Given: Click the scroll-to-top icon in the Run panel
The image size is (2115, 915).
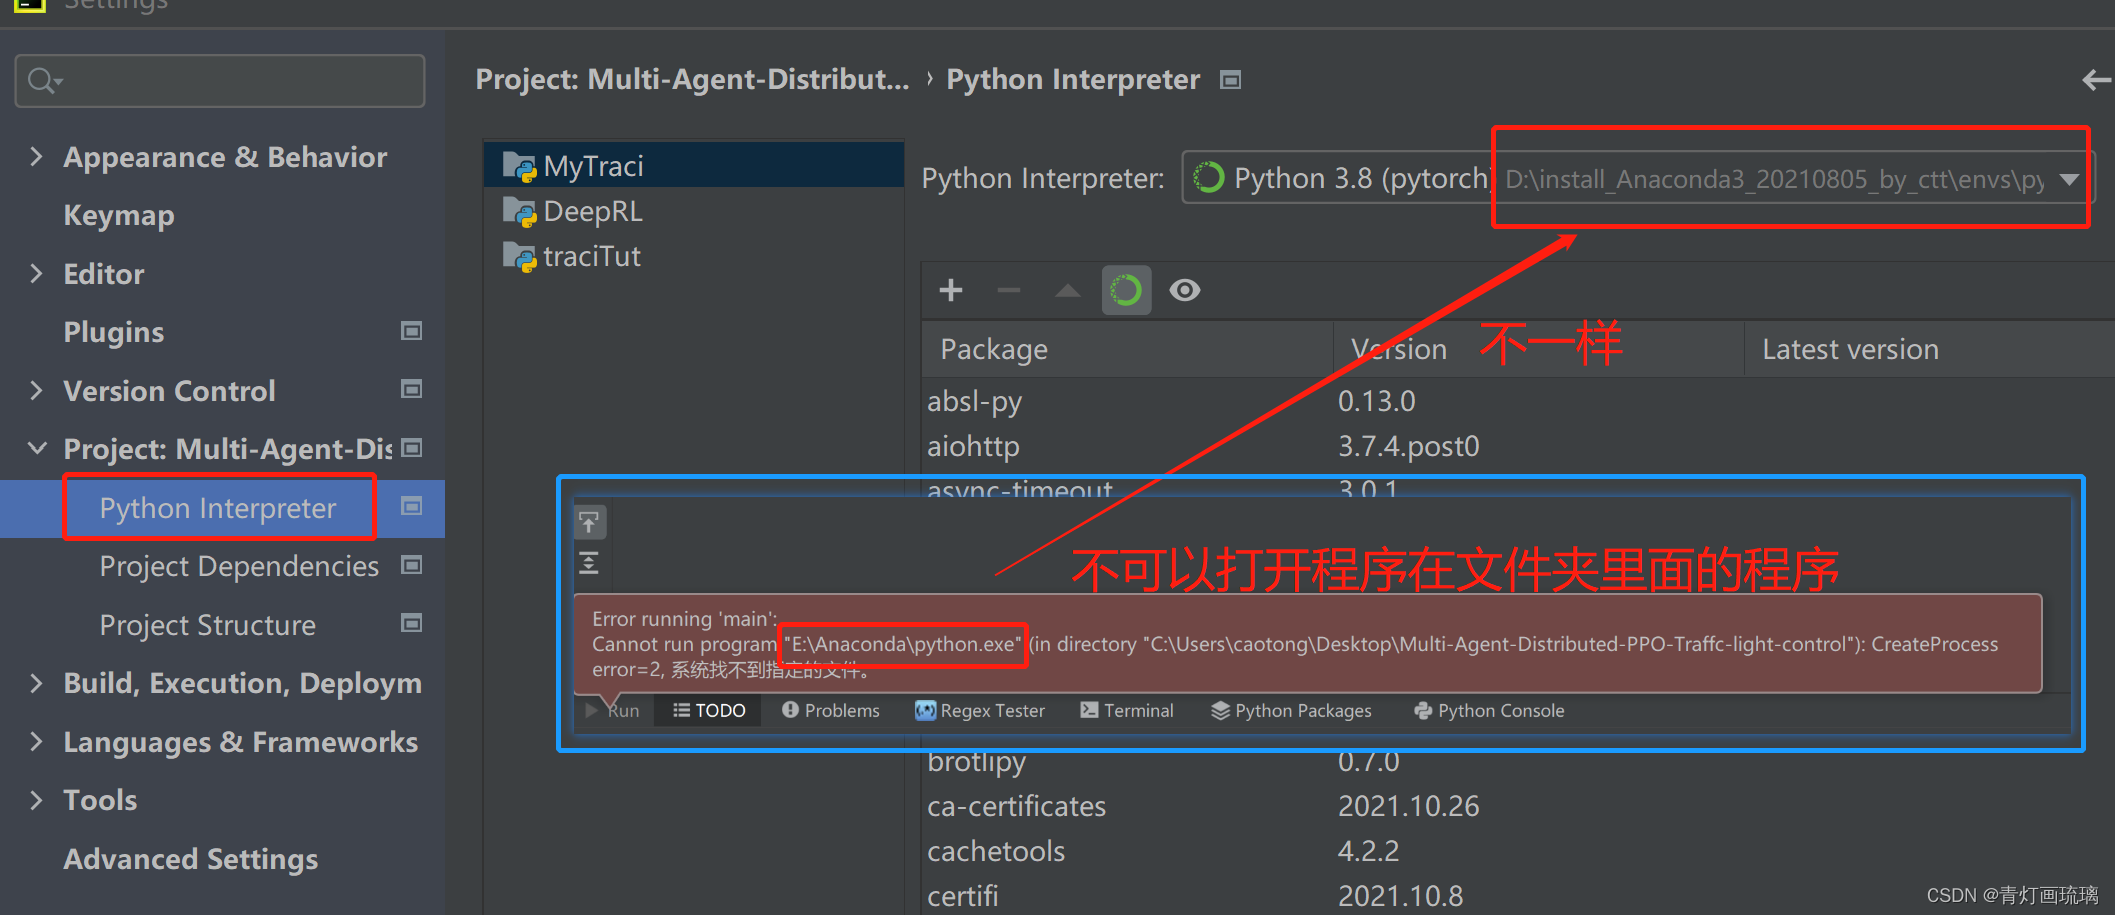Looking at the screenshot, I should (x=589, y=521).
